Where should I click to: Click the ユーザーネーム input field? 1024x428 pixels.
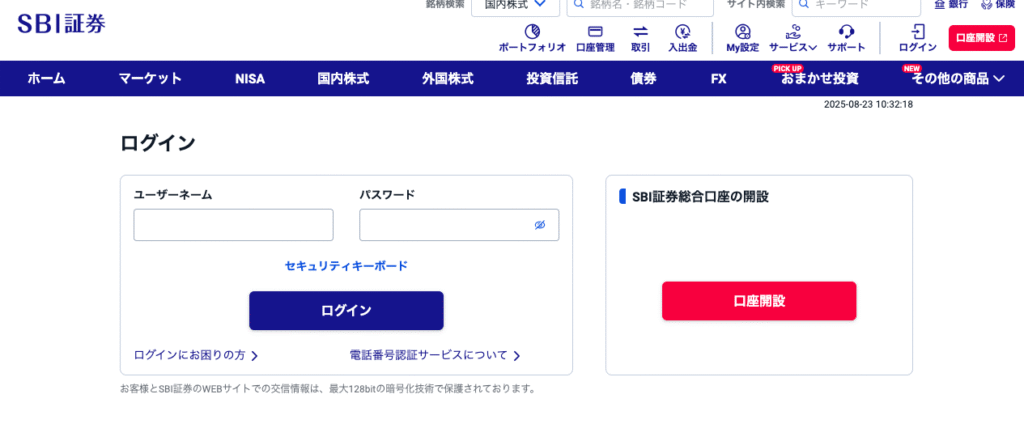[x=234, y=225]
